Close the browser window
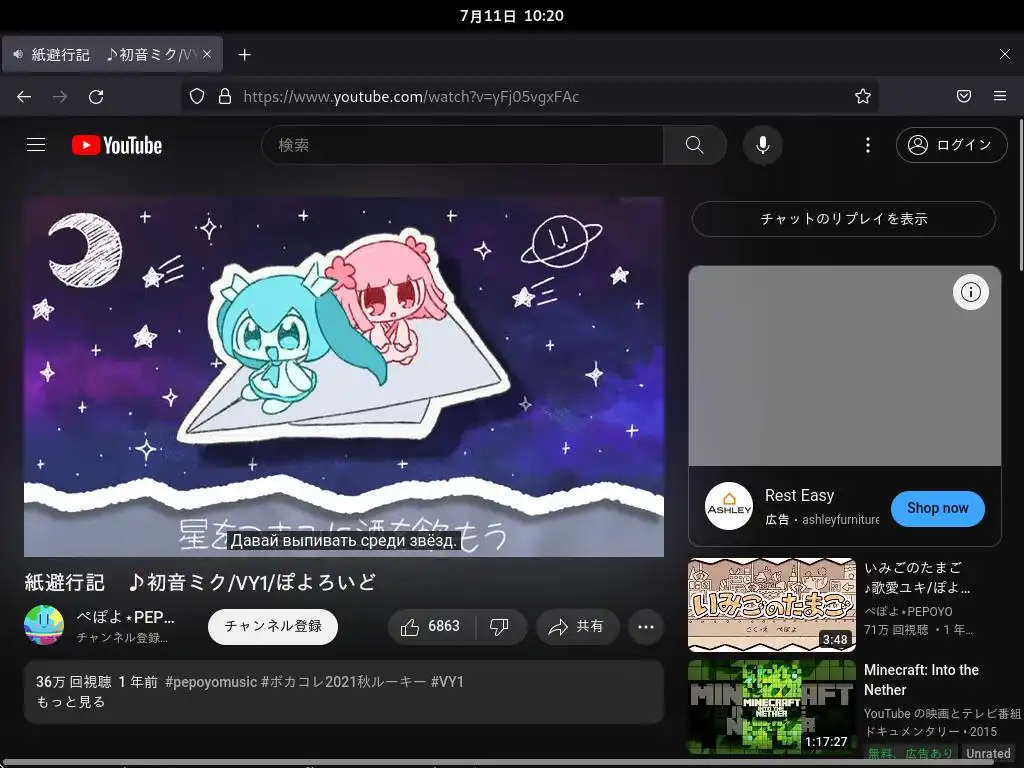Screen dimensions: 1024x768 1005,54
